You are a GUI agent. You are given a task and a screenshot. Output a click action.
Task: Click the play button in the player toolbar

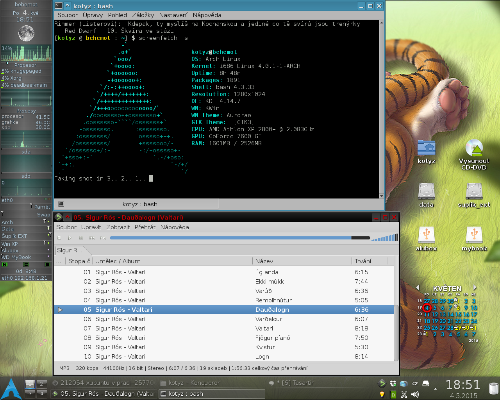(70, 238)
